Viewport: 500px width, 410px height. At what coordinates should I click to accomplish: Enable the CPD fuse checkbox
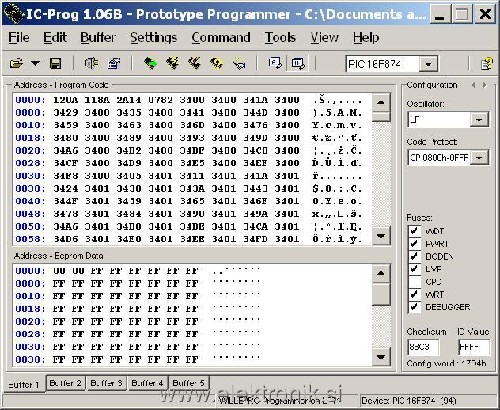point(414,282)
